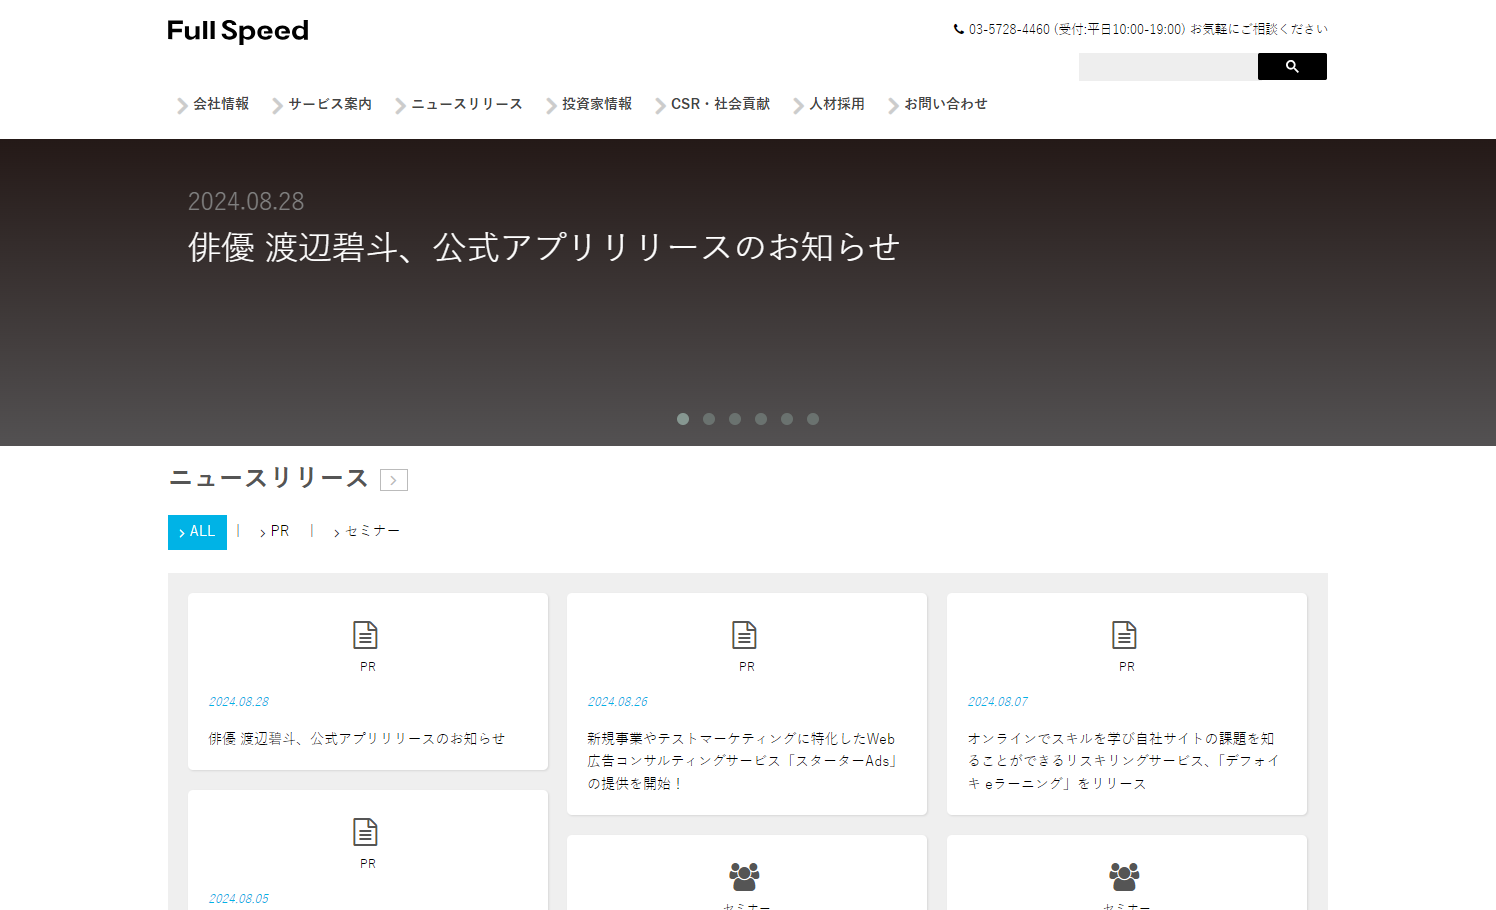The image size is (1496, 910).
Task: Click banner date 2024.08.28
Action: [x=246, y=202]
